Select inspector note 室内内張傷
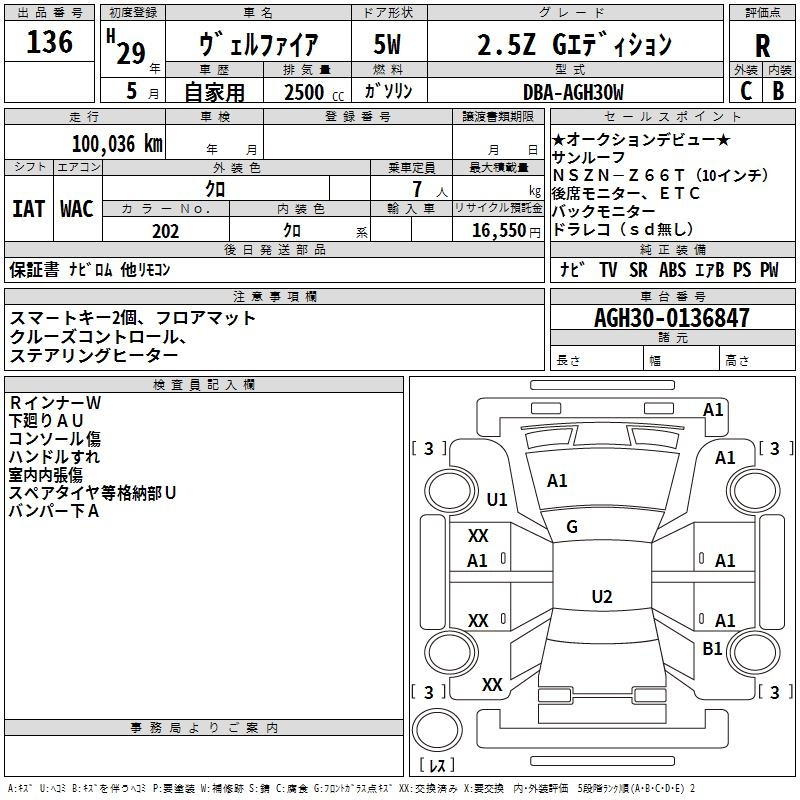 [x=45, y=474]
